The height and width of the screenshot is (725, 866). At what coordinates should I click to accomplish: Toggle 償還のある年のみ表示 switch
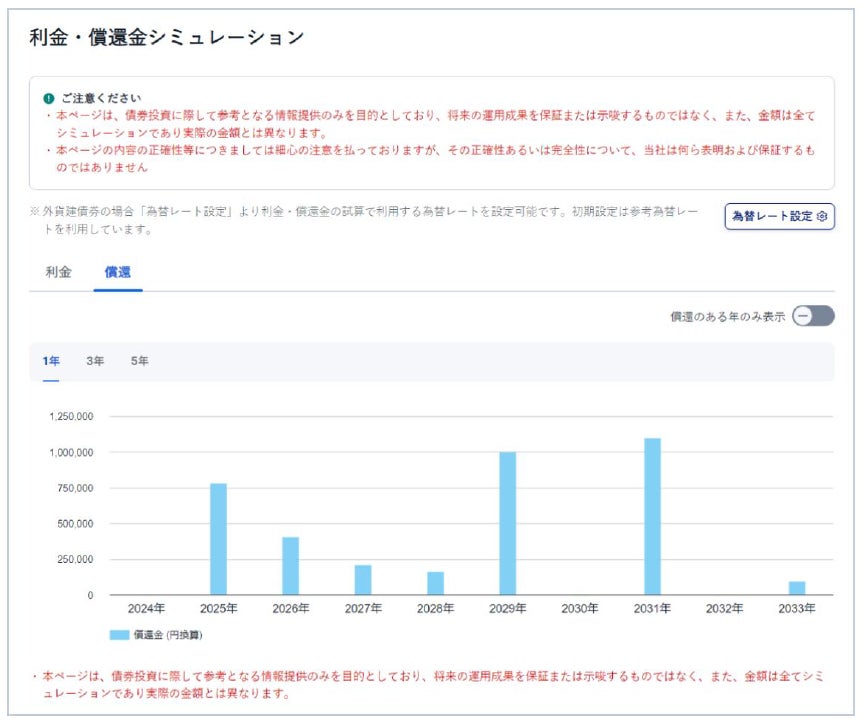813,316
